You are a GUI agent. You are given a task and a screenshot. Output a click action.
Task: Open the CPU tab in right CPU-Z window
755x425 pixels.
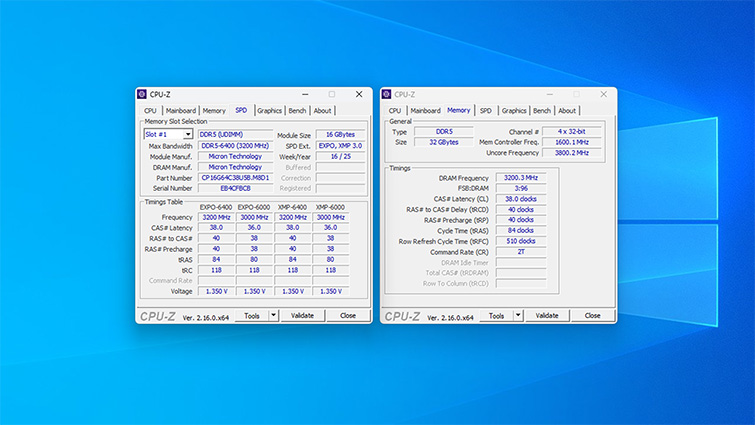(x=395, y=111)
